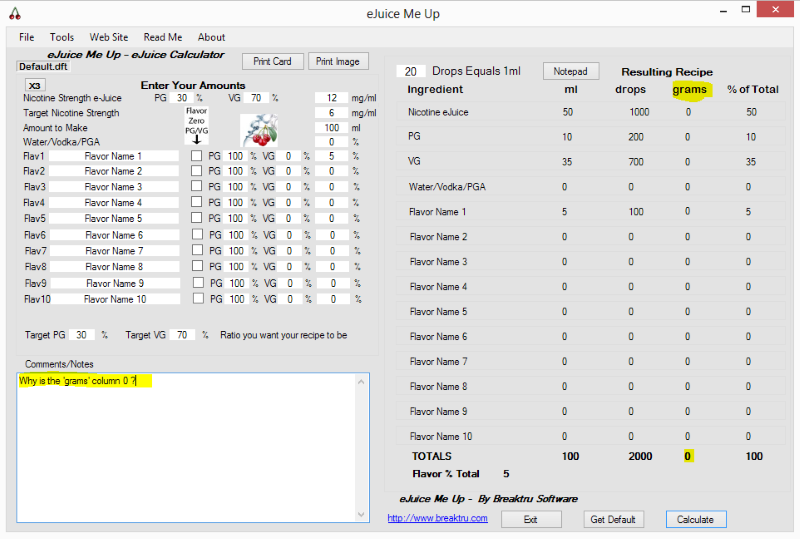Click the cherry app icon in the title bar
This screenshot has width=800, height=539.
tap(15, 13)
